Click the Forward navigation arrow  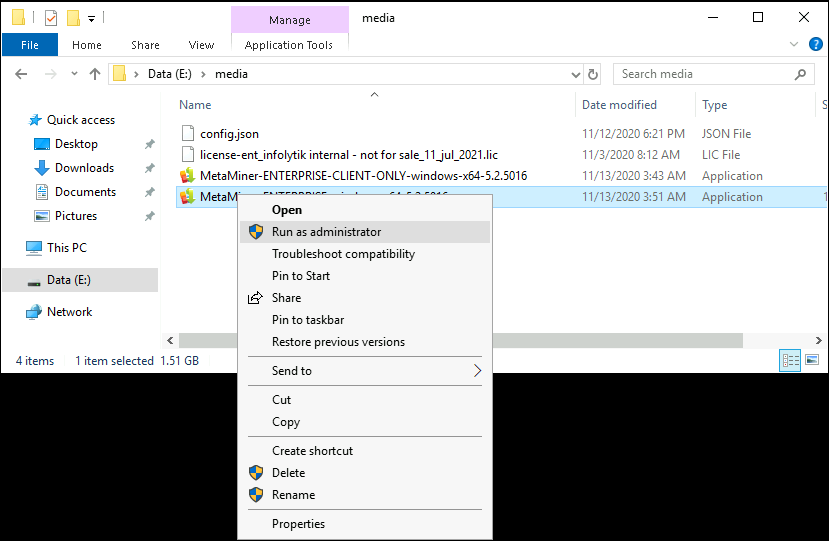tap(50, 74)
